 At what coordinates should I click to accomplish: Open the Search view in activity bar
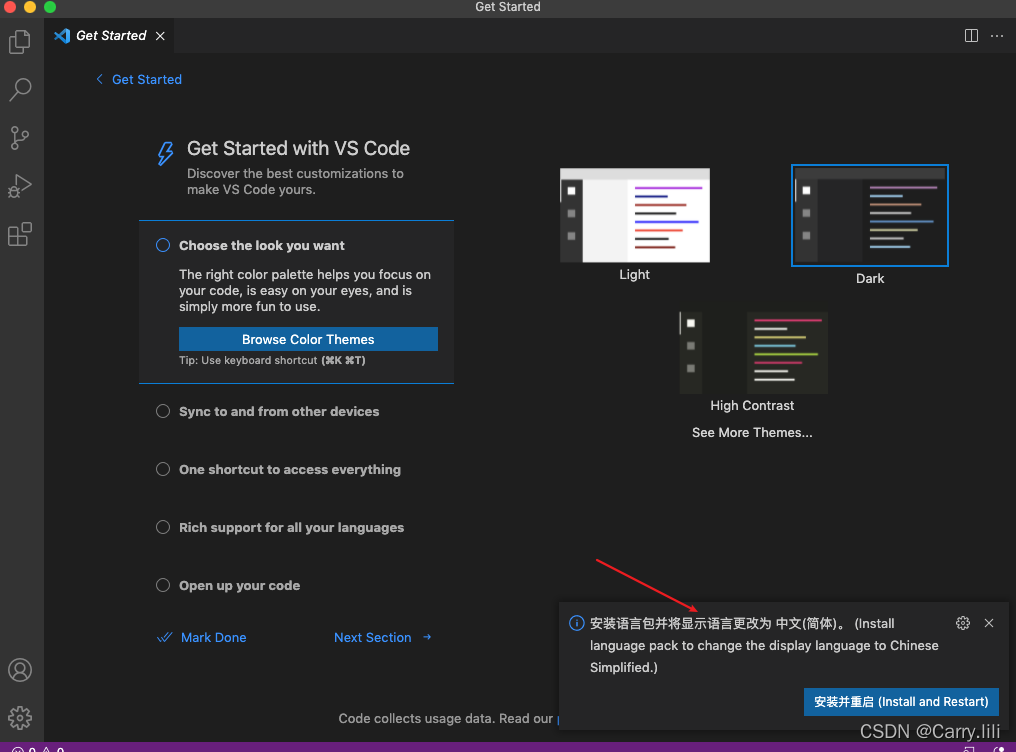(20, 89)
